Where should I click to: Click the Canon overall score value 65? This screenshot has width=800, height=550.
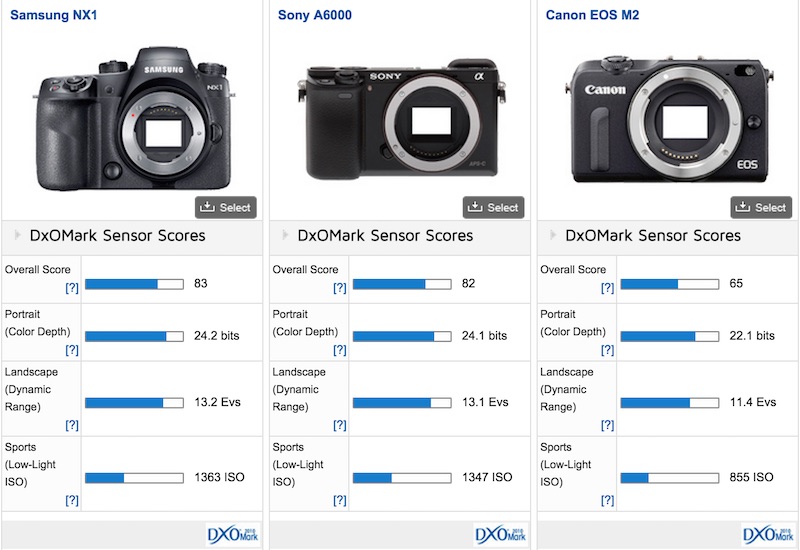tap(736, 283)
